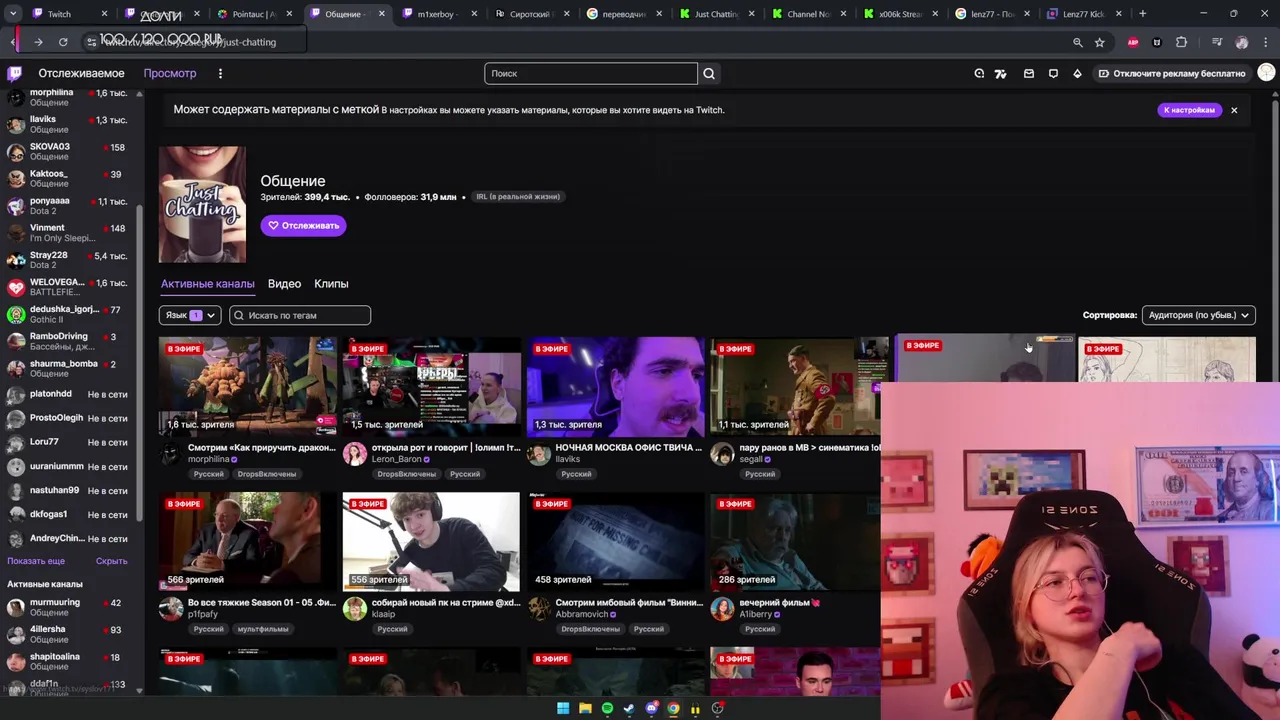
Task: Dismiss the labeled-content notice with X
Action: (1234, 110)
